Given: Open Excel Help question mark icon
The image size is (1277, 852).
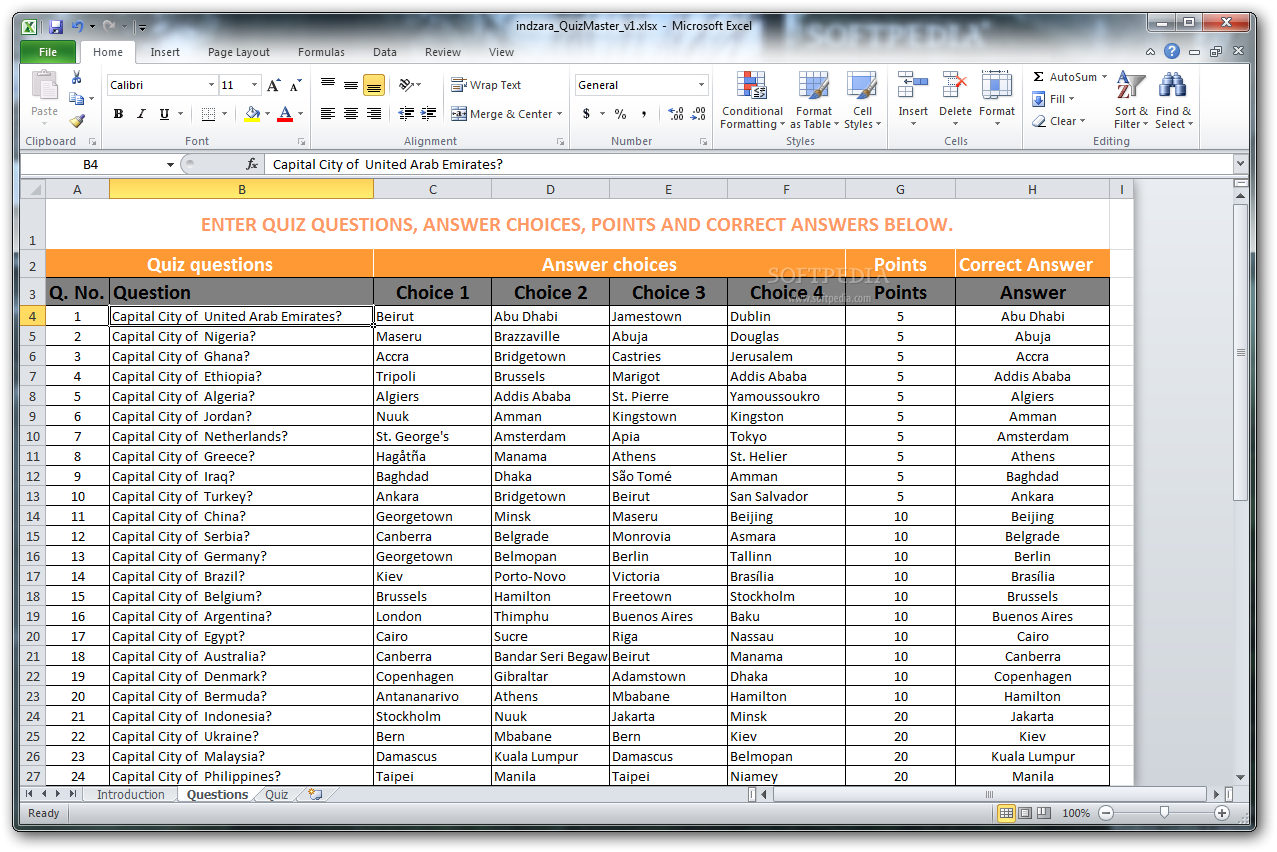Looking at the screenshot, I should pos(1171,52).
